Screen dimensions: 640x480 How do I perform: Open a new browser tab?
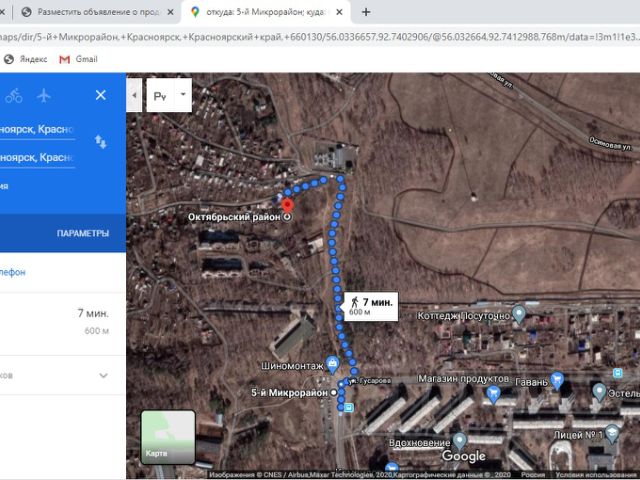[366, 12]
